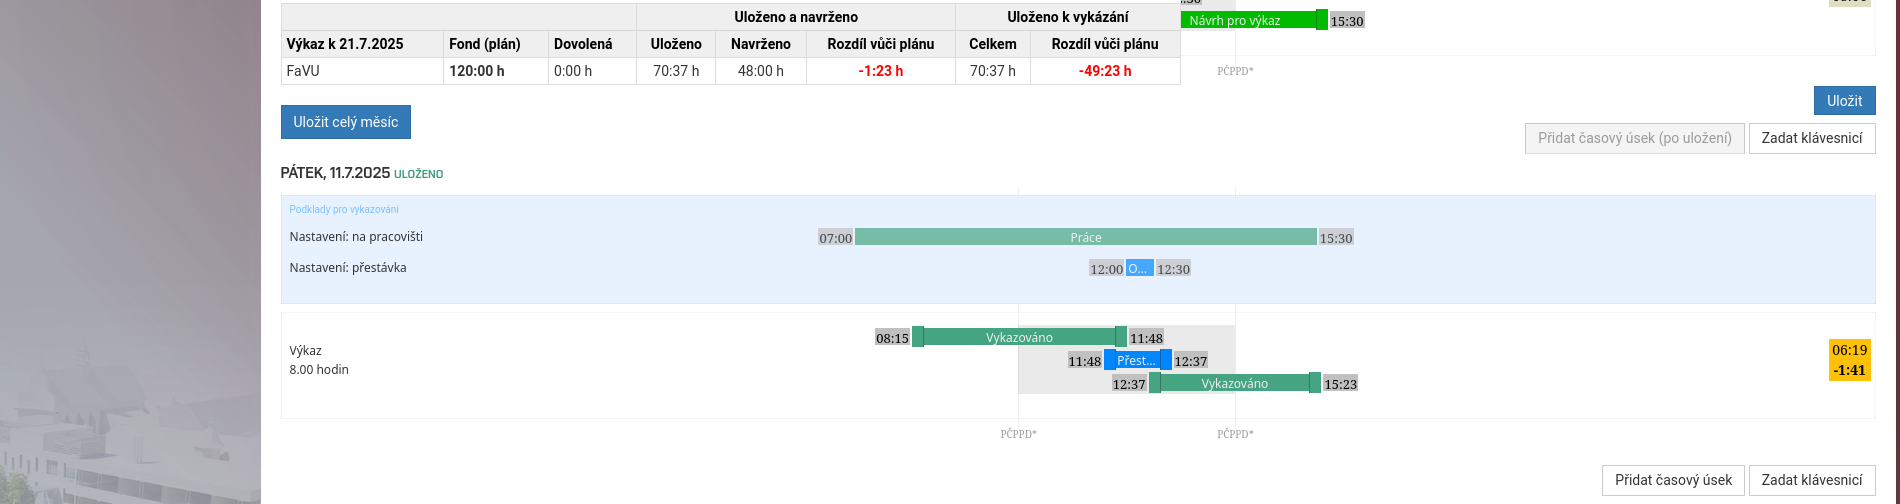Viewport: 1900px width, 504px height.
Task: Click the first Vykazováno bar from 08:15
Action: 1019,337
